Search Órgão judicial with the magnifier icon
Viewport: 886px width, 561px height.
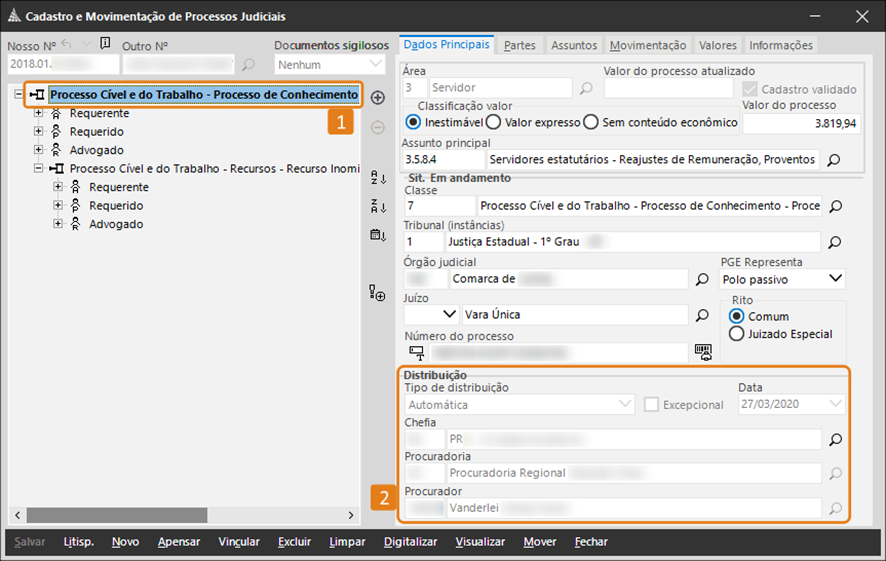(x=703, y=279)
